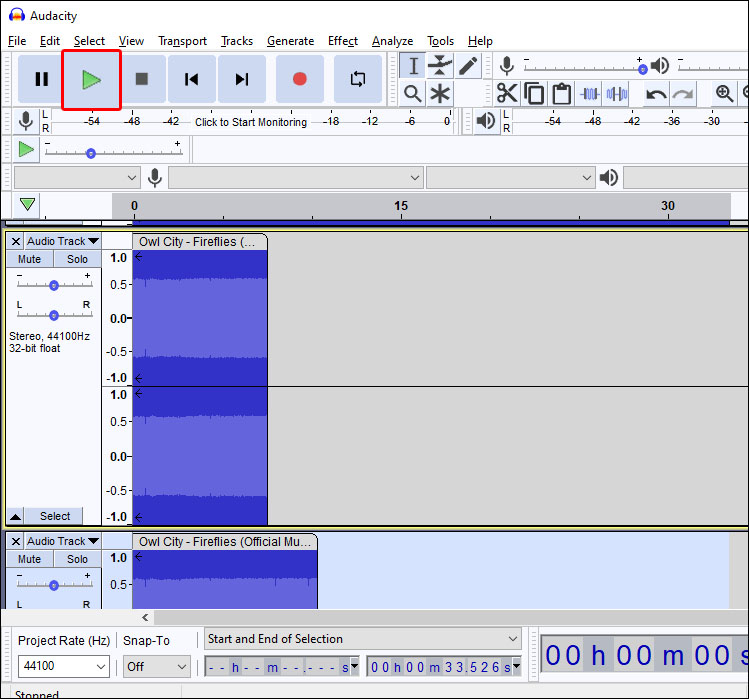Click the Cut scissors icon
The image size is (749, 699).
(x=507, y=93)
